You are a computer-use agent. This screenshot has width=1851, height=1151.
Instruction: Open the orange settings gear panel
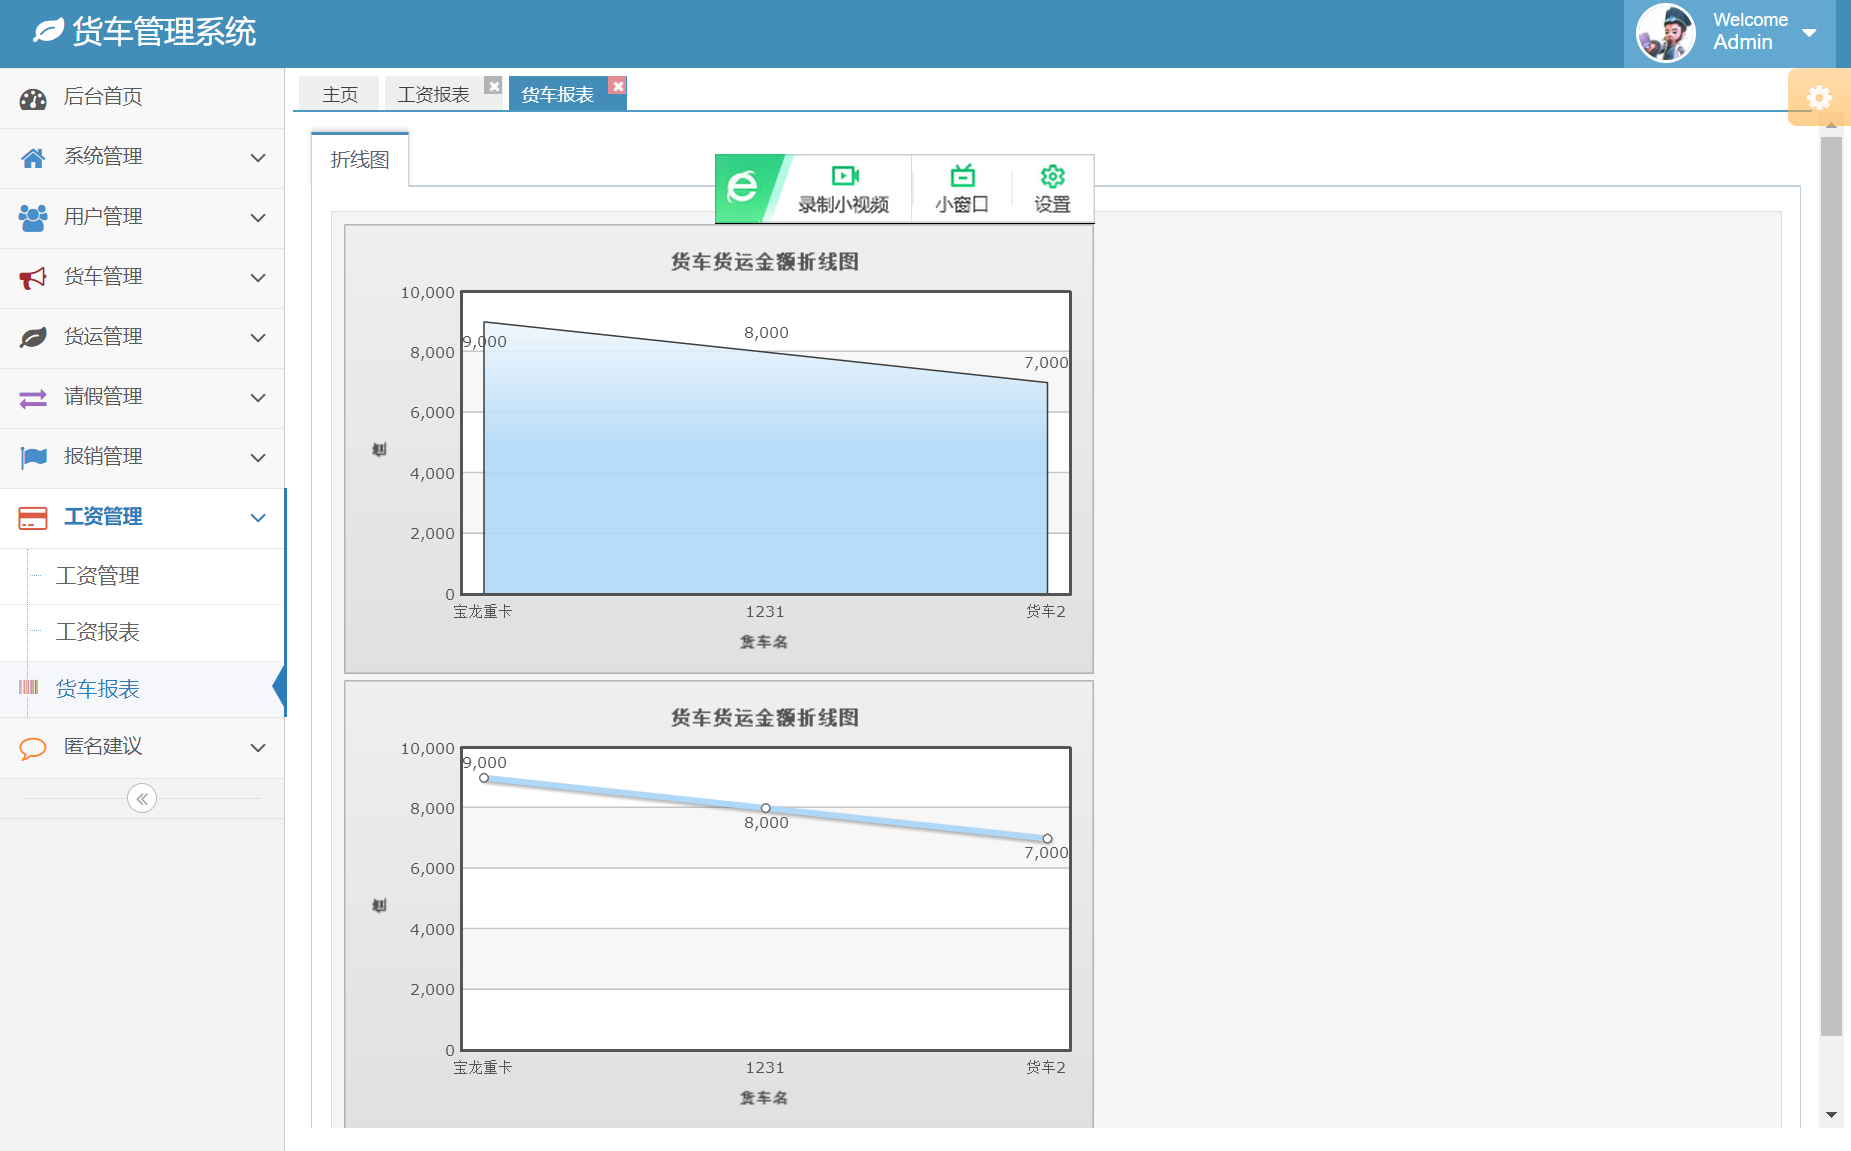1818,97
